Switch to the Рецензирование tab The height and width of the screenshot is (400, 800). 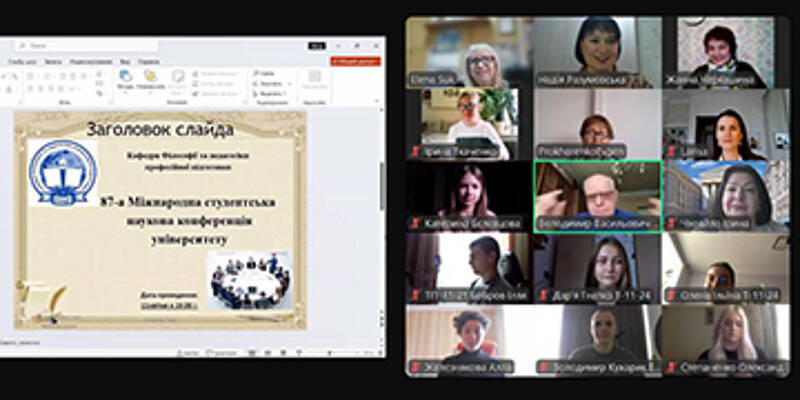pos(91,61)
